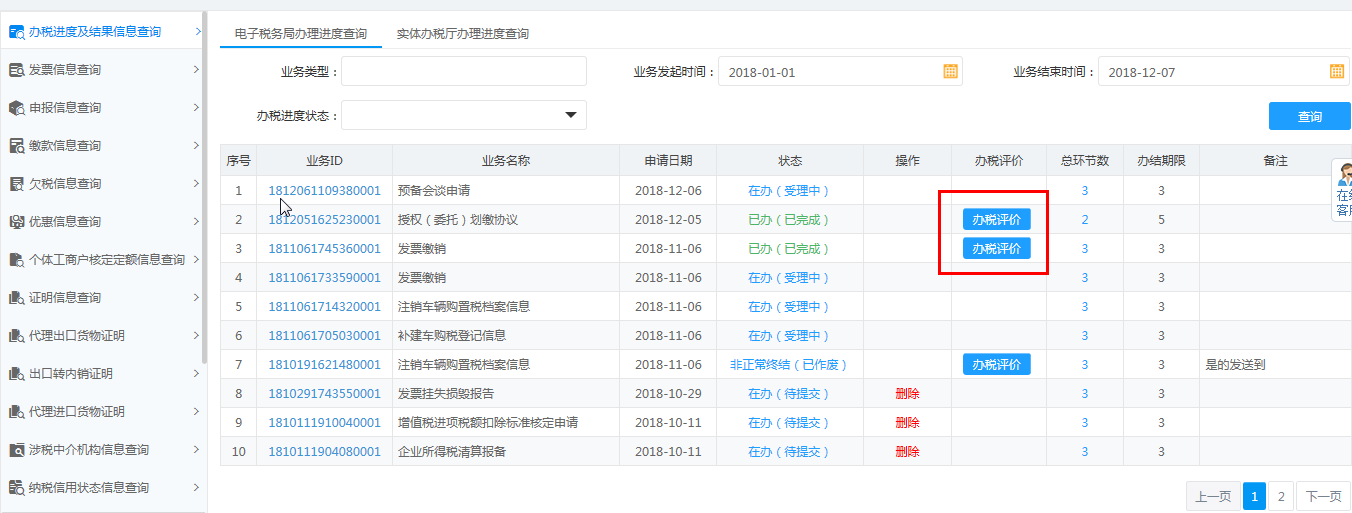Click the 业务类型 input field
The image size is (1352, 513).
(x=464, y=71)
